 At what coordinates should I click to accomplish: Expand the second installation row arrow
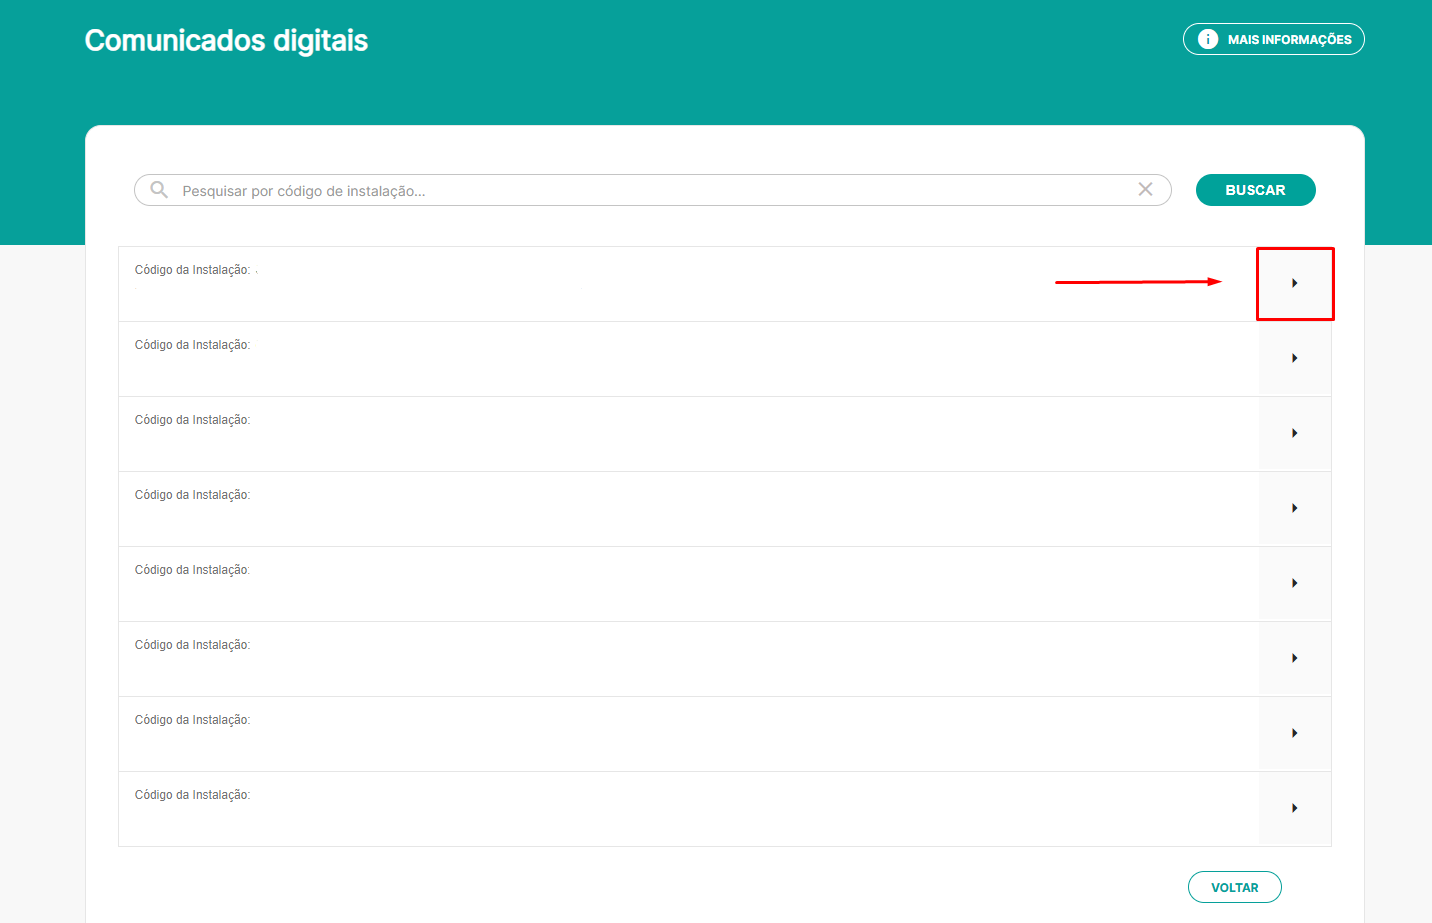coord(1294,359)
